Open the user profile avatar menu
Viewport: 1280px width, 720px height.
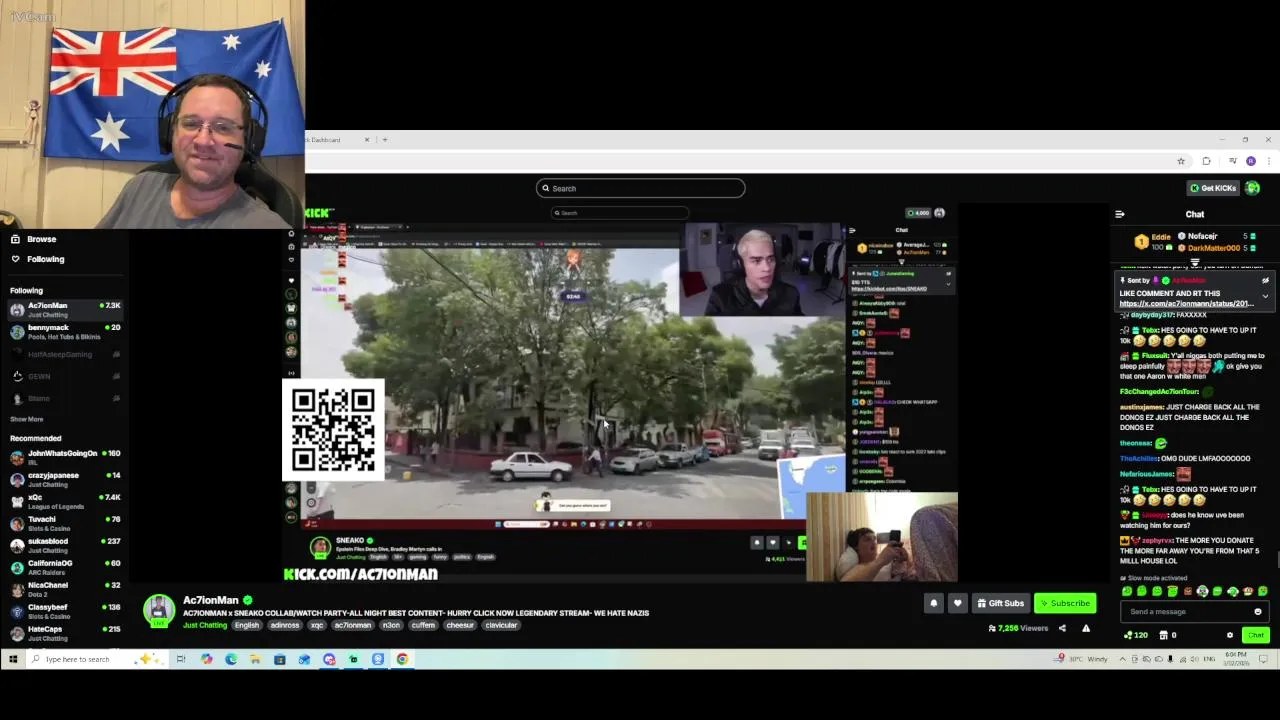click(x=1252, y=188)
